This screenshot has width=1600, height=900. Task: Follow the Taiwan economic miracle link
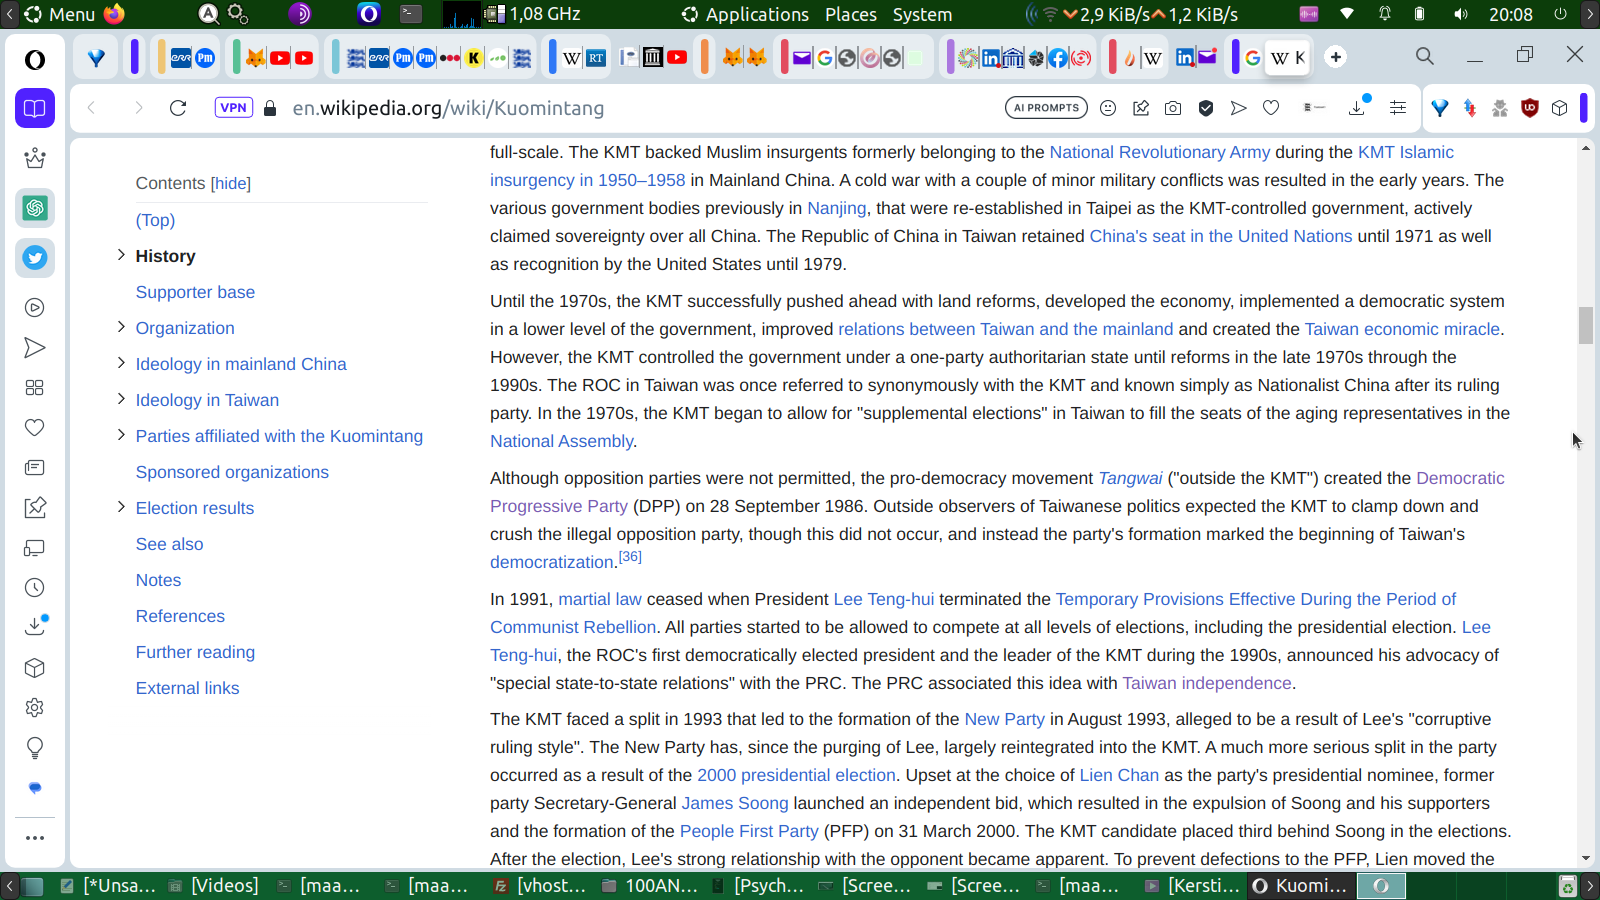tap(1402, 329)
